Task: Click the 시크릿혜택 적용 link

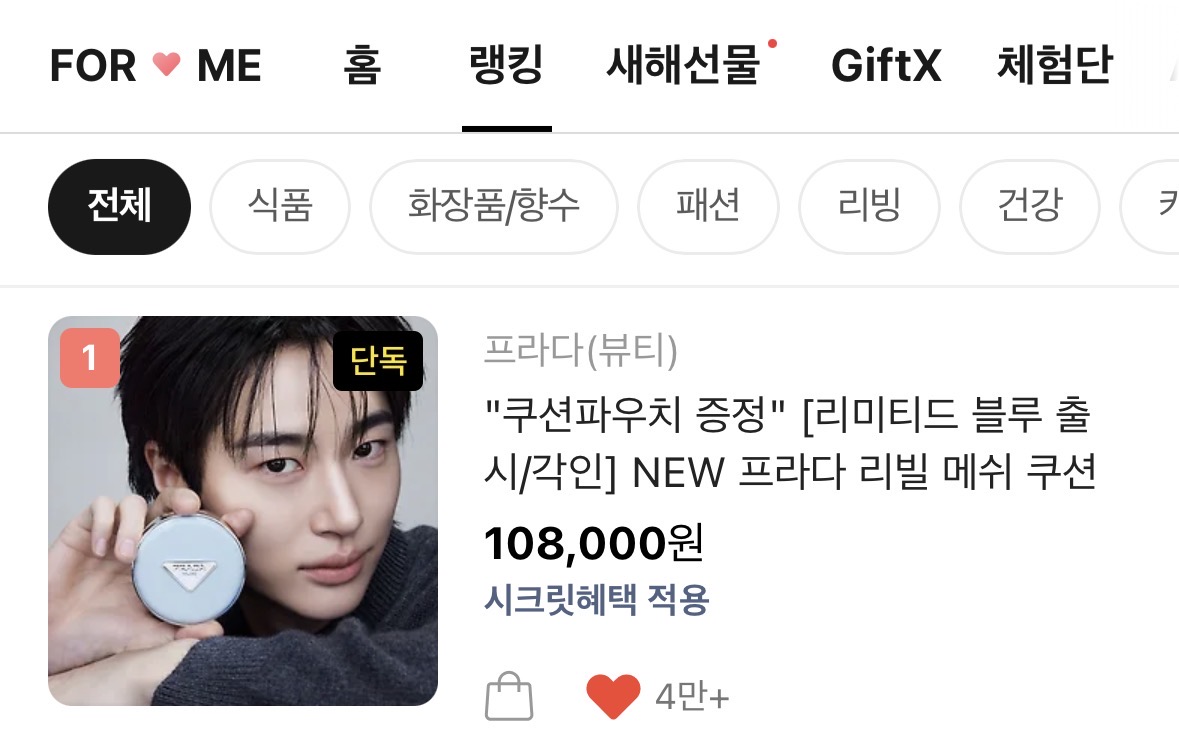Action: tap(596, 600)
